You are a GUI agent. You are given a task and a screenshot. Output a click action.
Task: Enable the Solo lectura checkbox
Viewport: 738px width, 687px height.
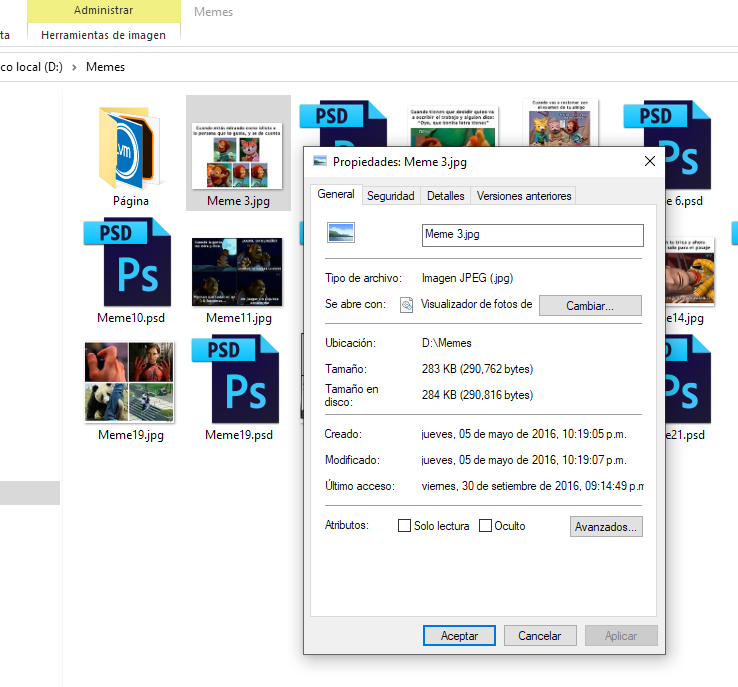coord(405,526)
